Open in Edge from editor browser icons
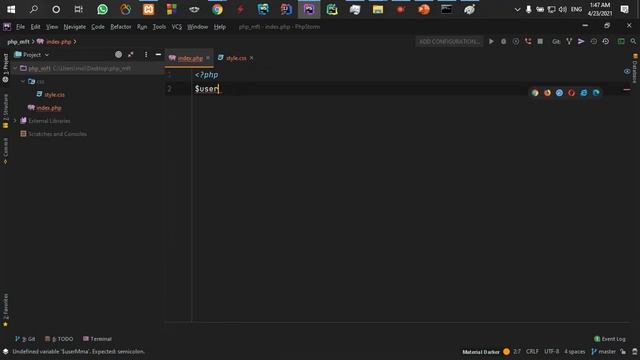 click(x=596, y=93)
